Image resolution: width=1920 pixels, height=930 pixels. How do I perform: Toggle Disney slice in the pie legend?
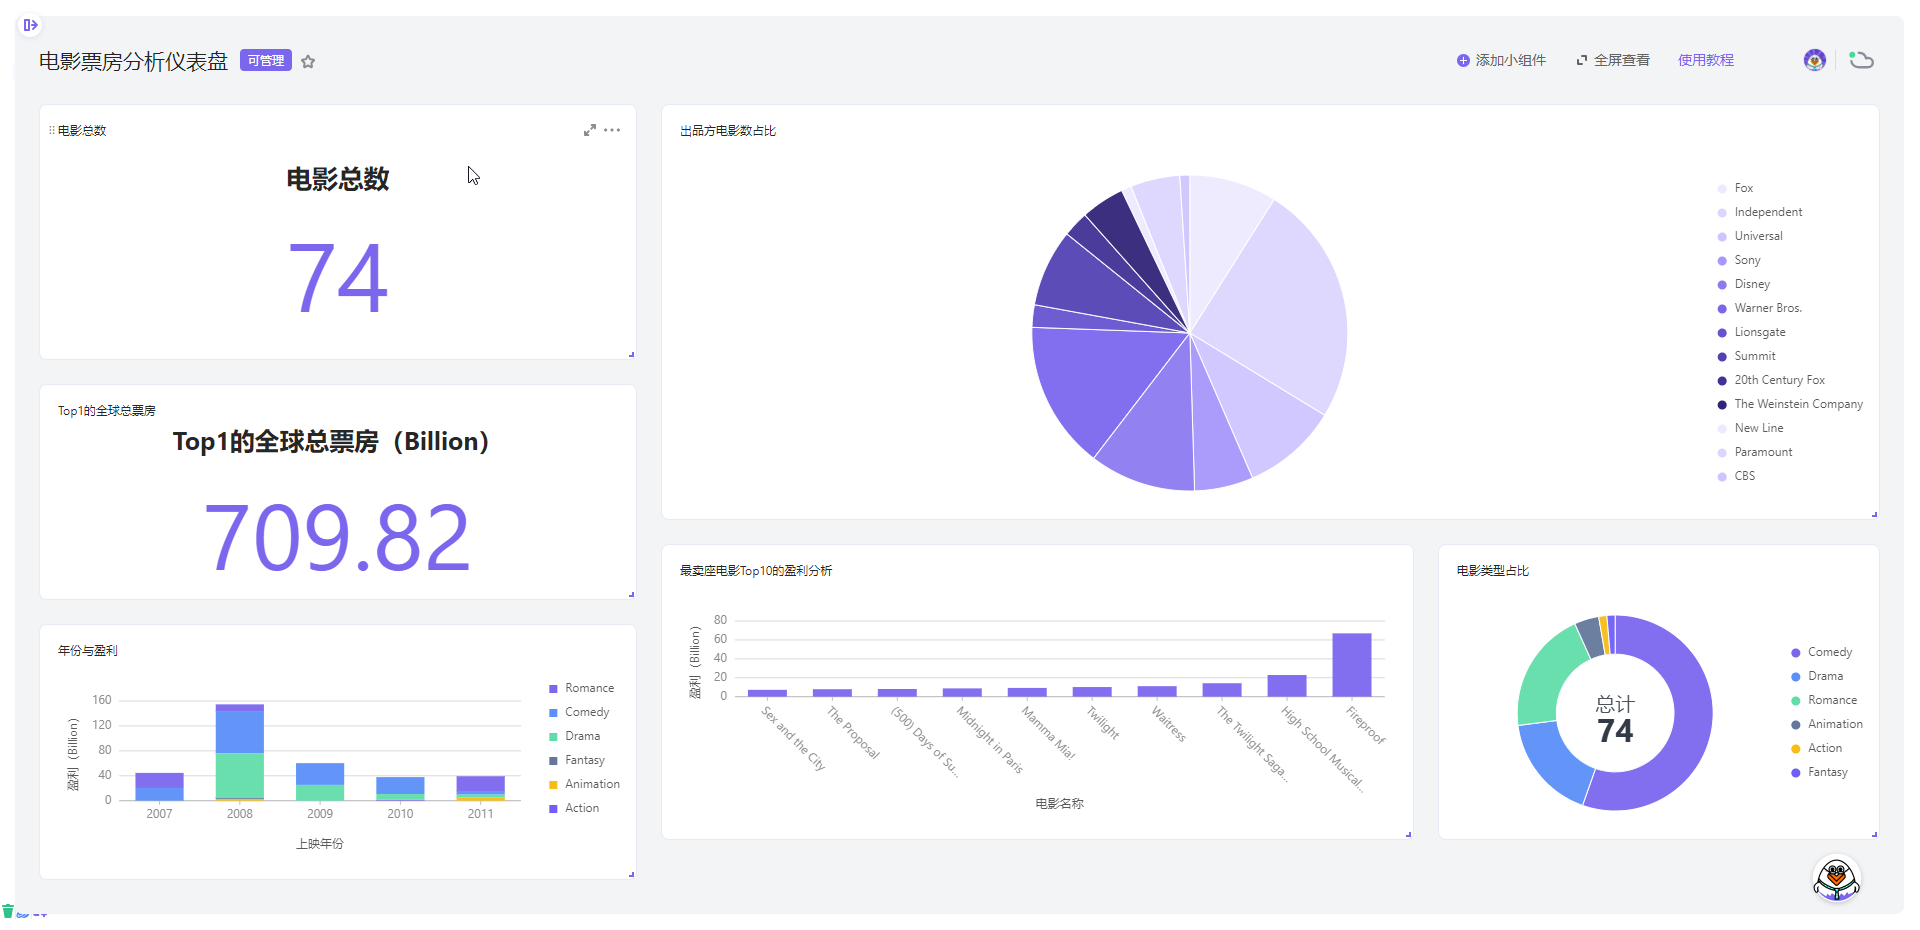pos(1751,284)
